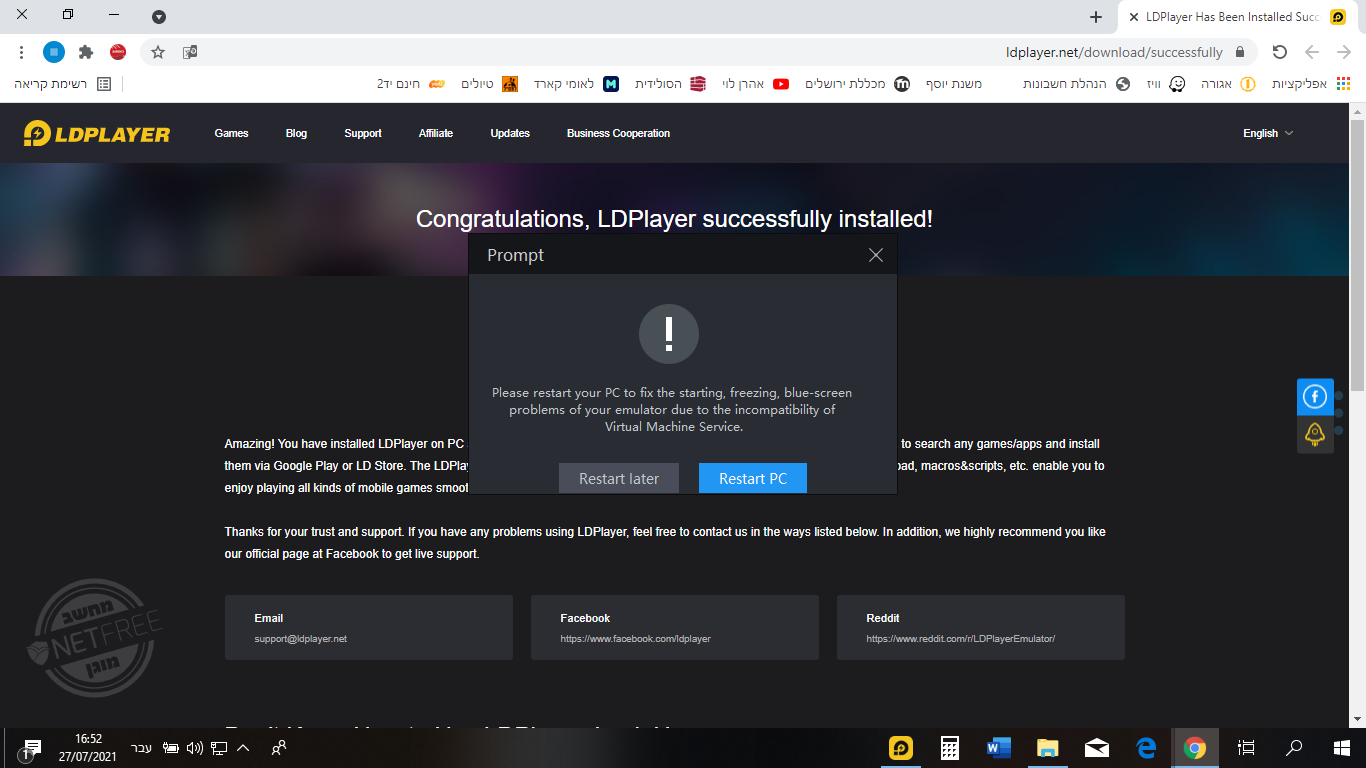Click the yellow rocket floating side icon
1366x768 pixels.
coord(1315,434)
